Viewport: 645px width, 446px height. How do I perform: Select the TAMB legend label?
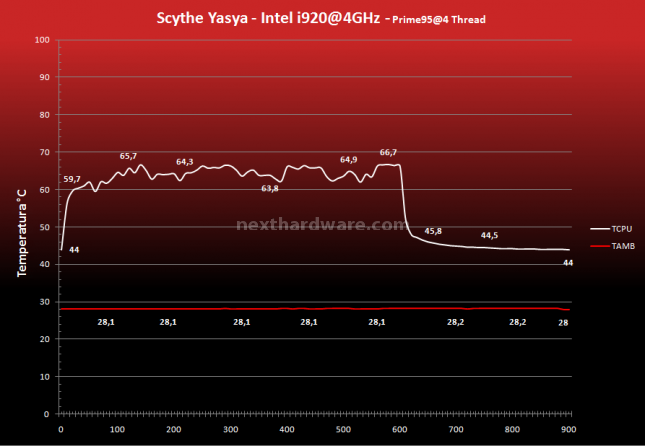623,246
